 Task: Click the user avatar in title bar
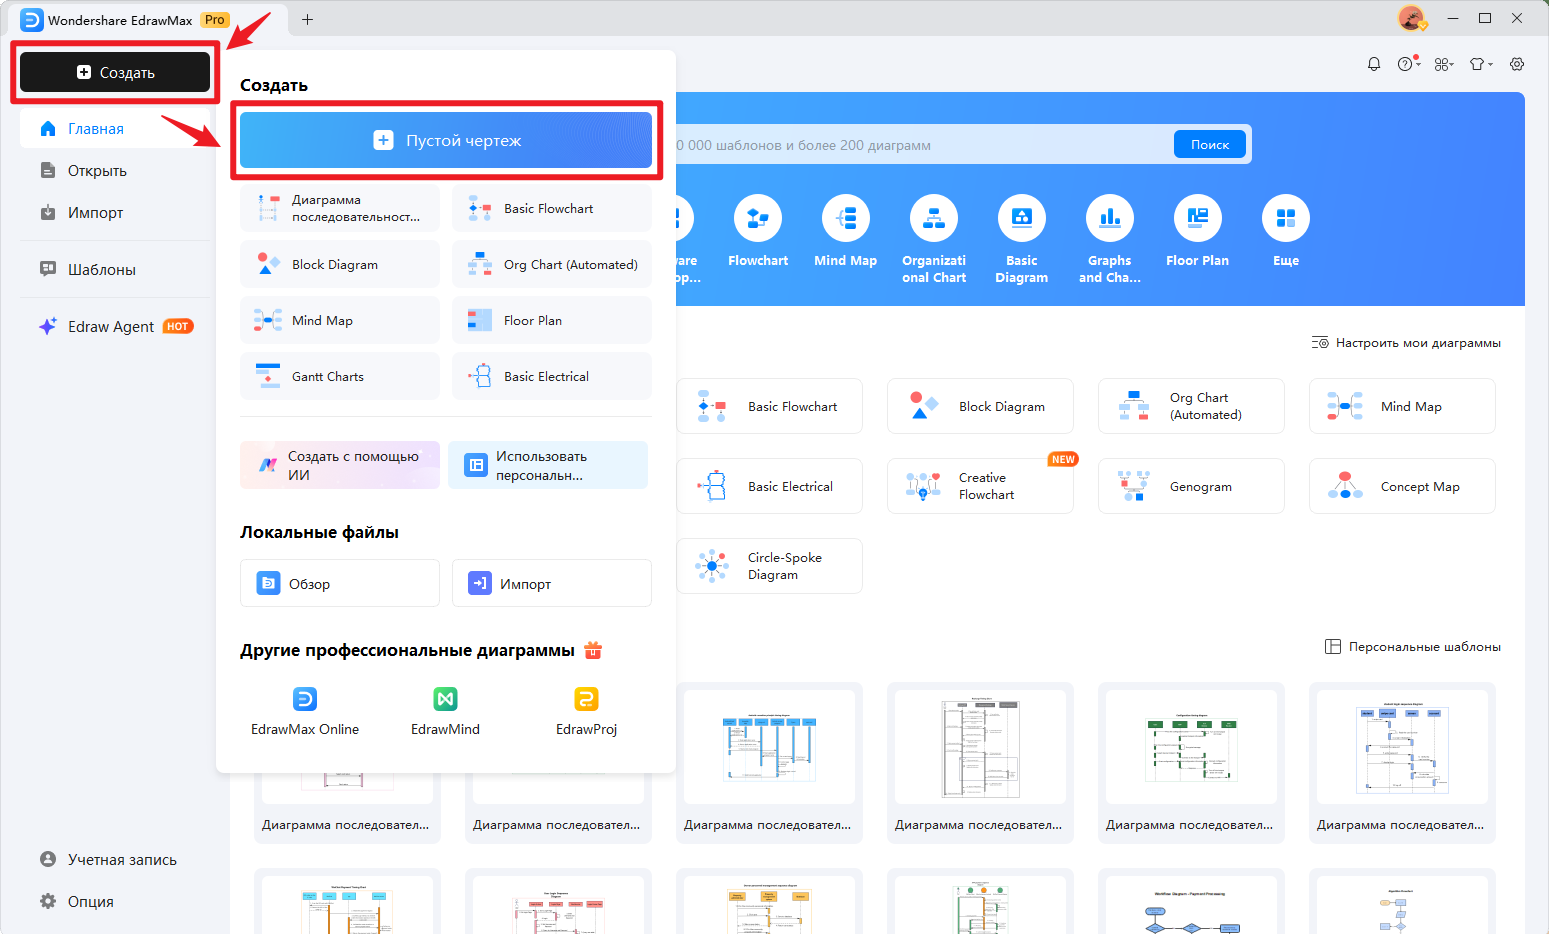tap(1411, 19)
